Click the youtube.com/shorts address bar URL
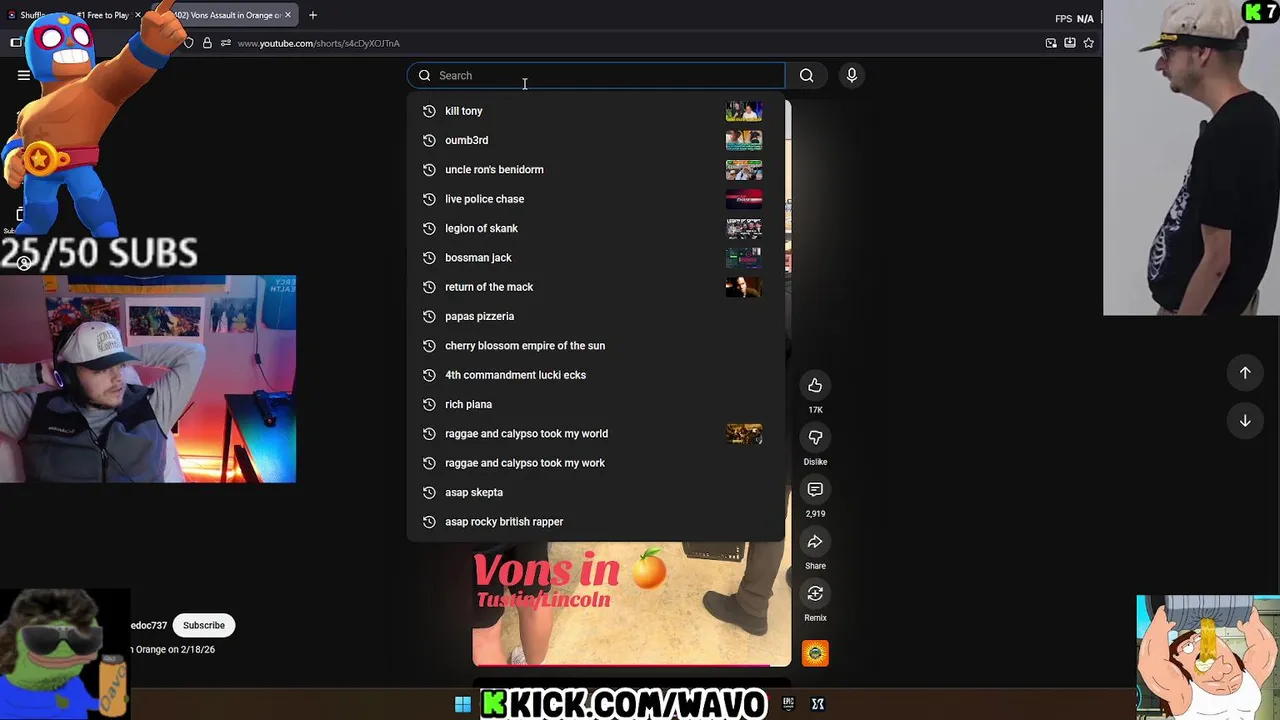This screenshot has width=1280, height=720. (318, 43)
